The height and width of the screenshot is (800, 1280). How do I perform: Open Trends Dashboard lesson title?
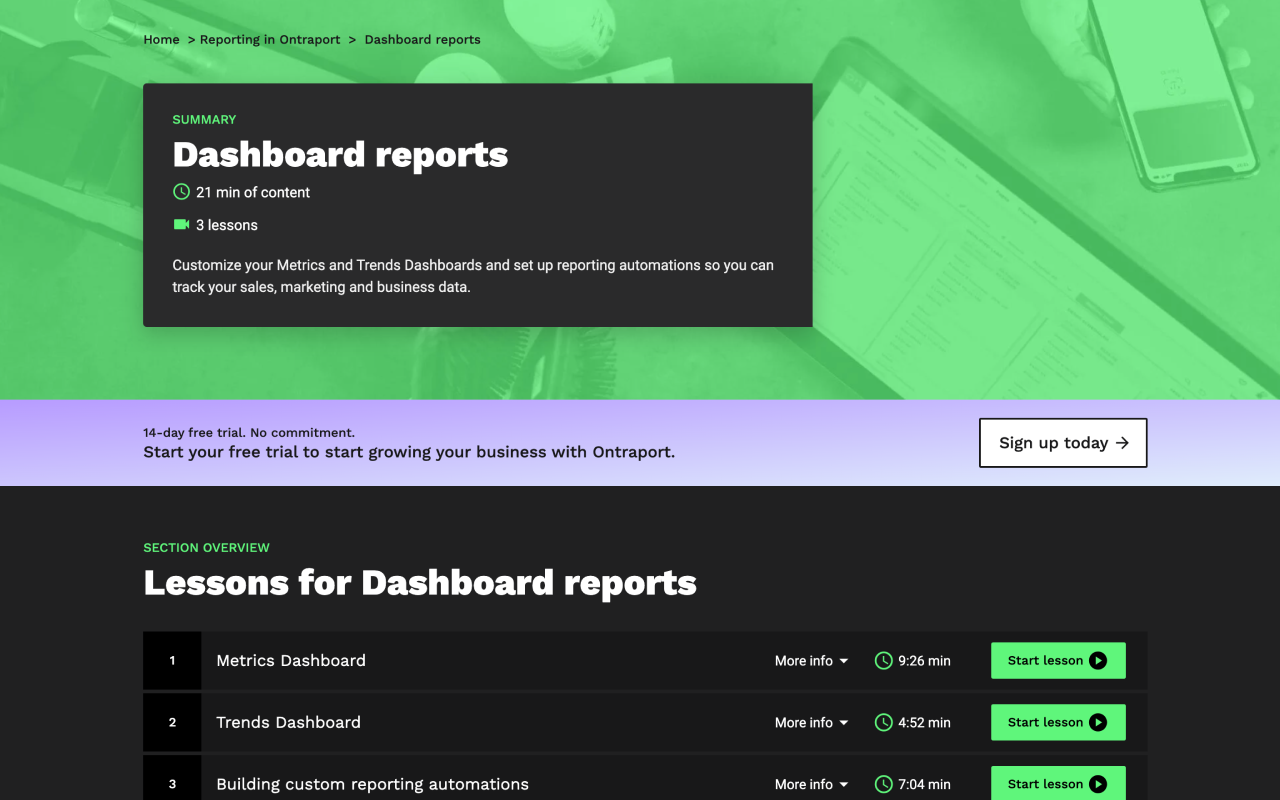tap(288, 723)
